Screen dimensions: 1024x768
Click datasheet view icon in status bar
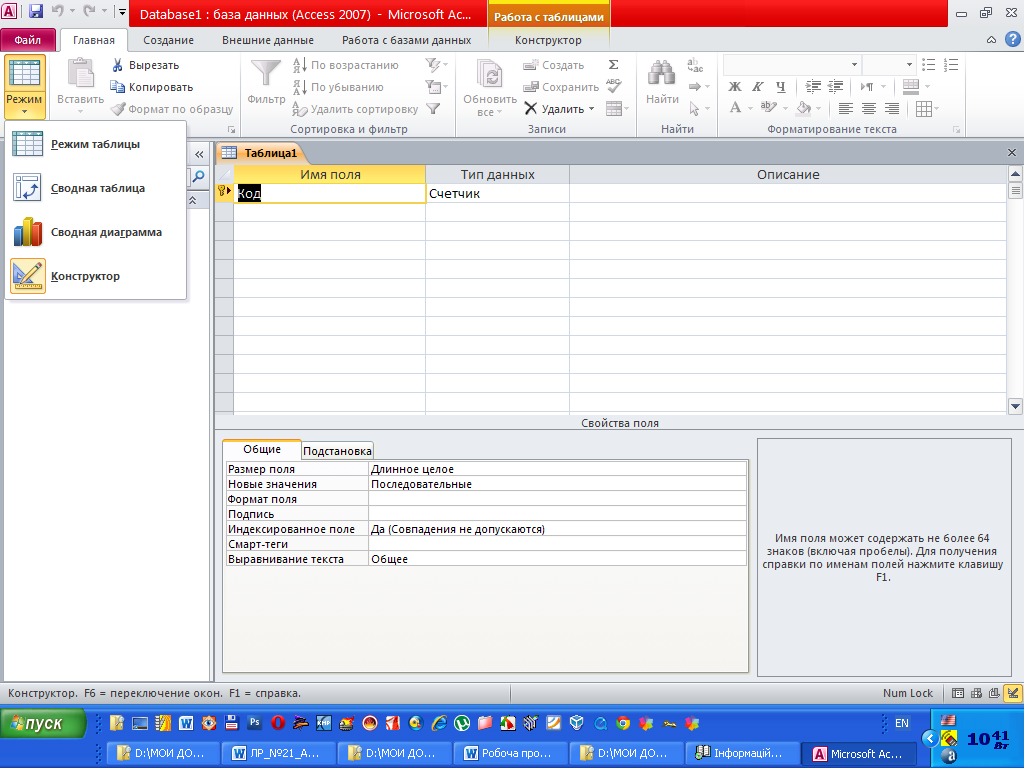(957, 694)
